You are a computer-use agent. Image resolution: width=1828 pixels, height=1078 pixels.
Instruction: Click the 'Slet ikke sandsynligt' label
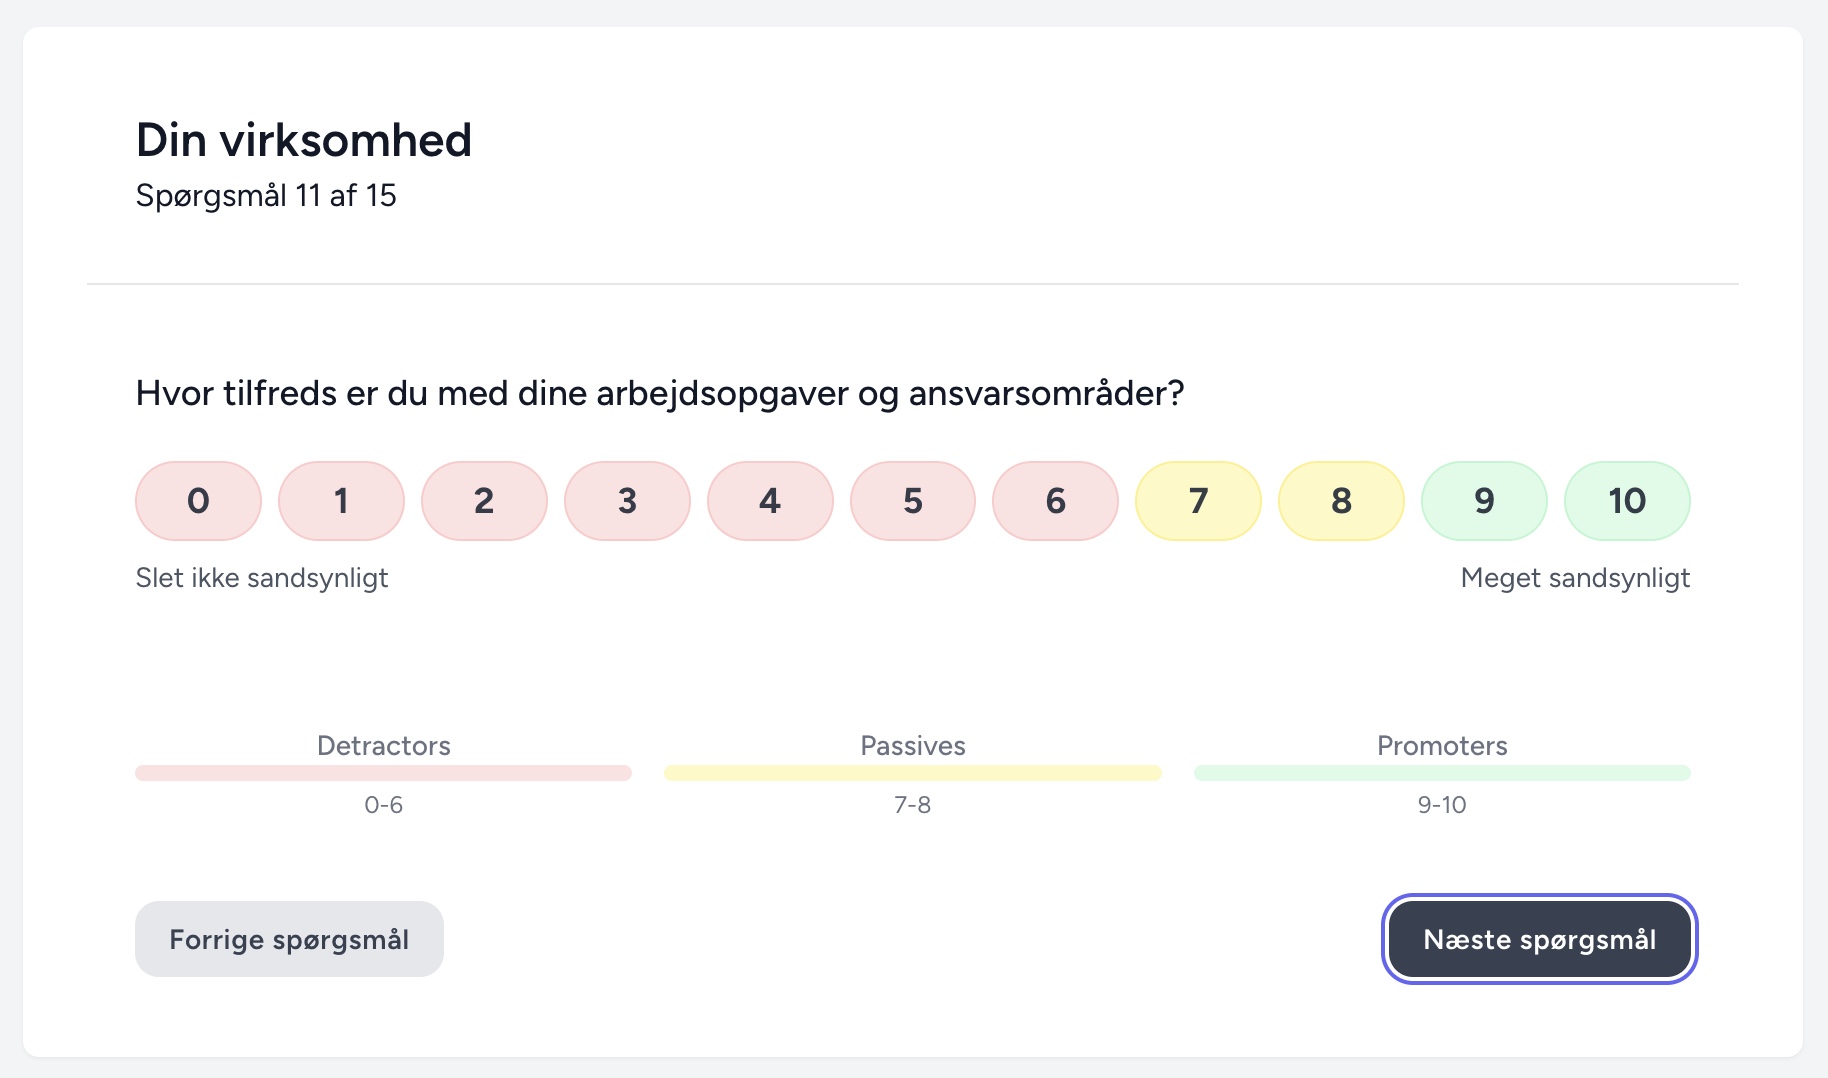[x=262, y=578]
